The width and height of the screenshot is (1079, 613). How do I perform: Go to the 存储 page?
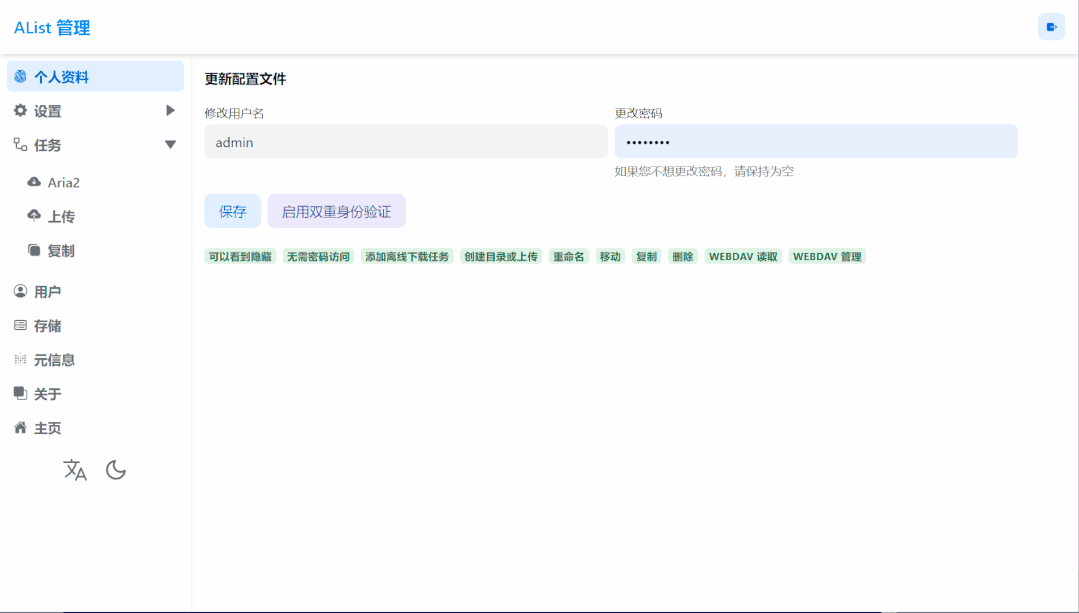[x=95, y=325]
